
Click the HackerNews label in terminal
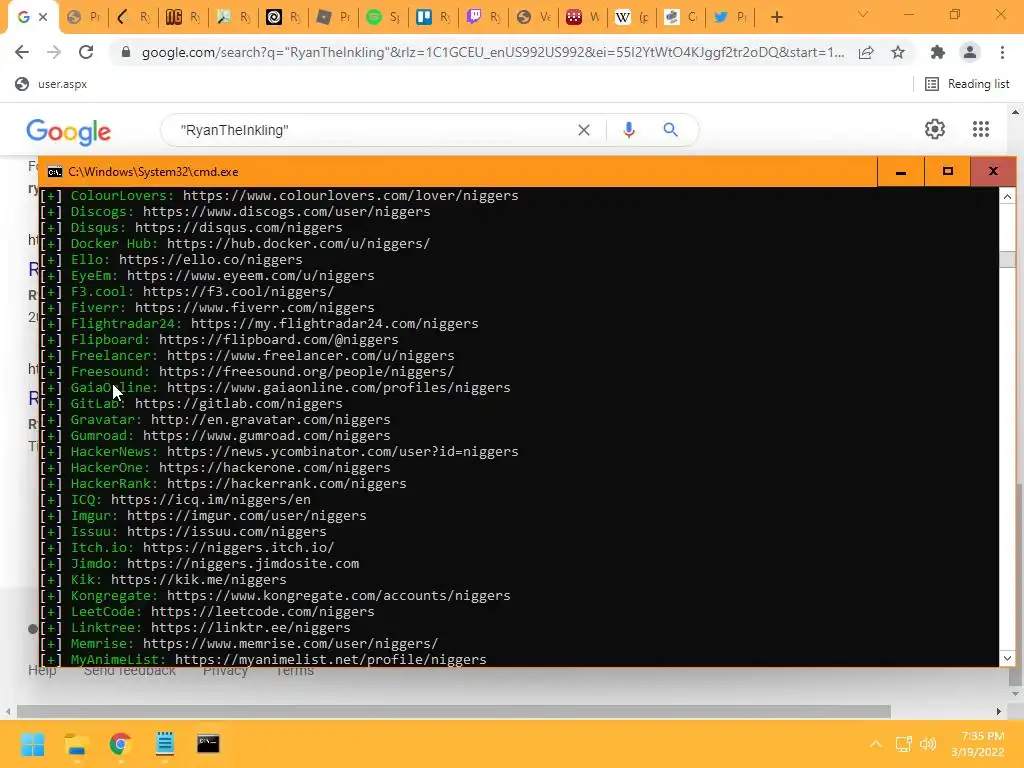pyautogui.click(x=114, y=451)
